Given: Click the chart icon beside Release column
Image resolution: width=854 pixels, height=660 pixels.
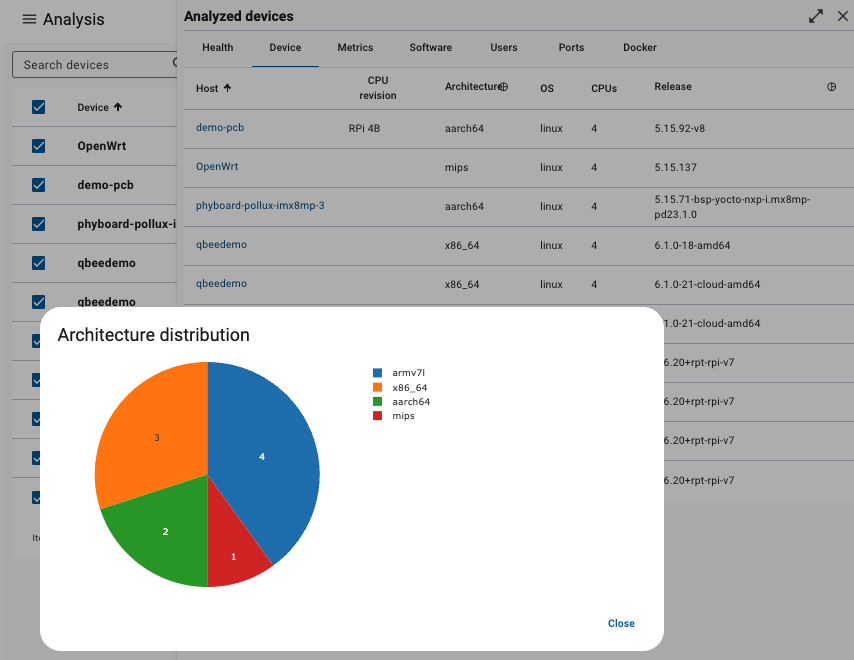Looking at the screenshot, I should pyautogui.click(x=831, y=87).
